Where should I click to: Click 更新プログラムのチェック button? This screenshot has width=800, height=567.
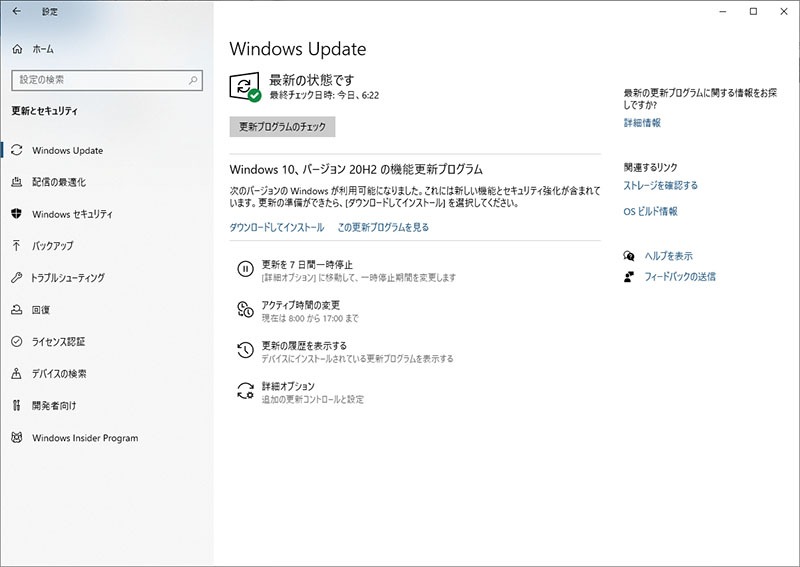tap(282, 127)
